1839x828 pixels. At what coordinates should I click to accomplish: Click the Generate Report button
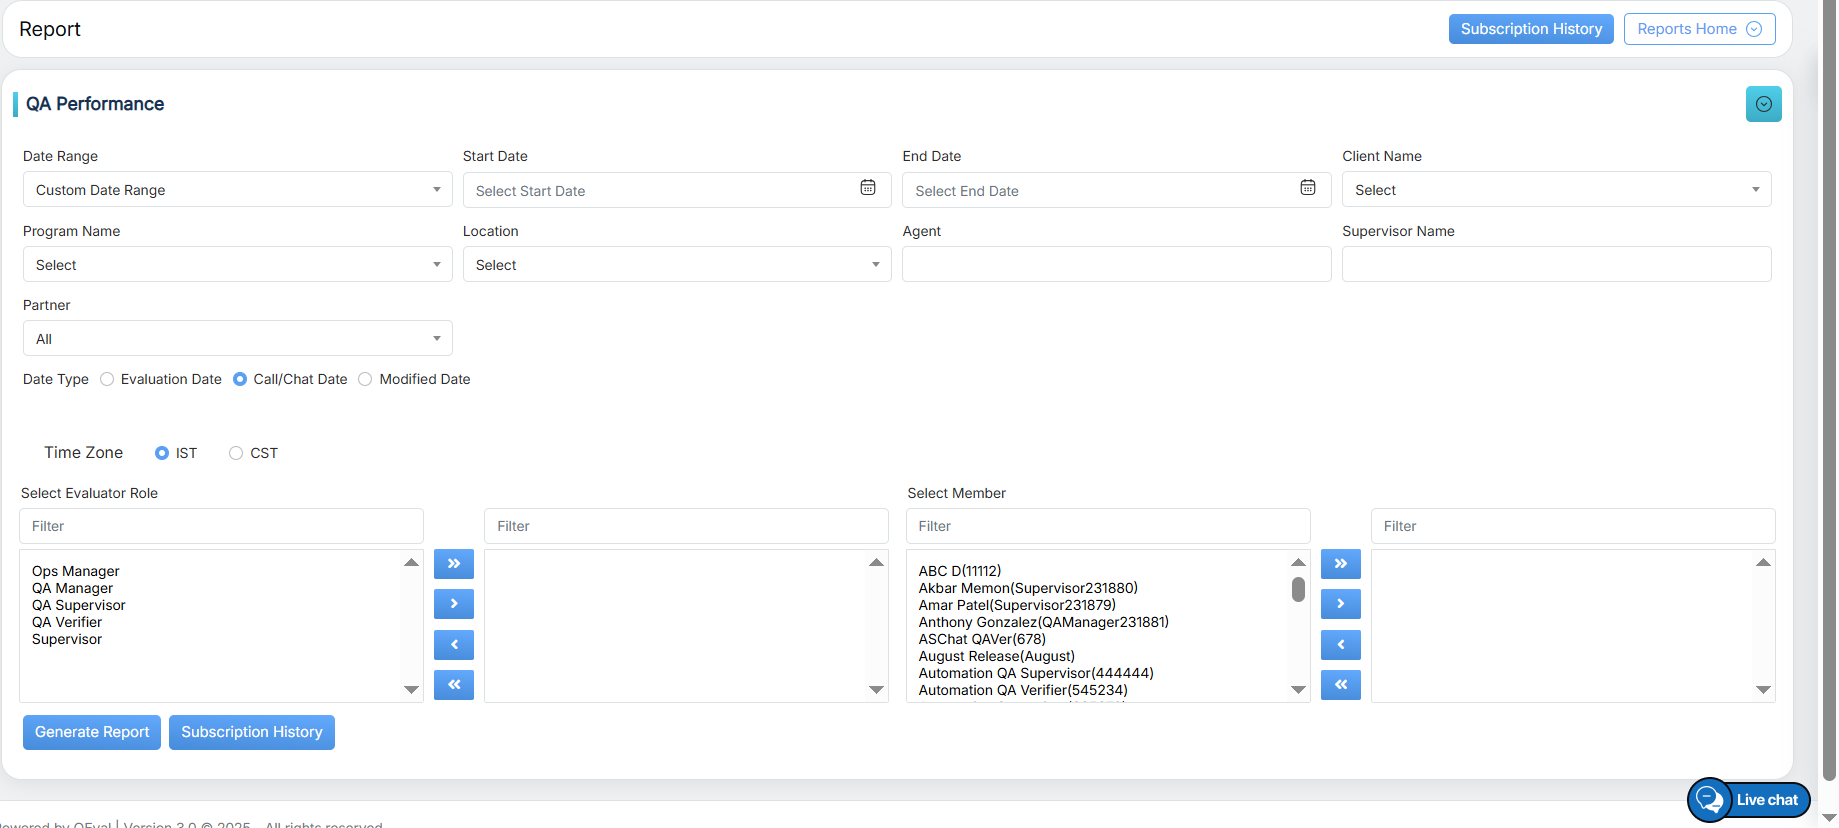pyautogui.click(x=92, y=732)
